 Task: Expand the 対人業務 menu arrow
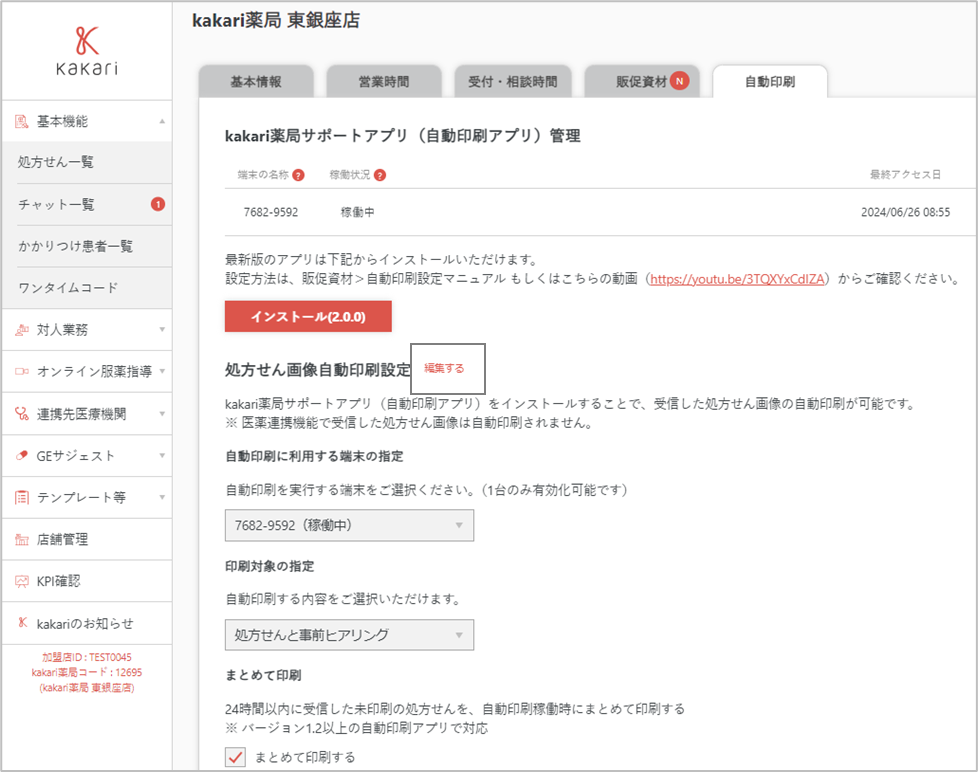point(162,329)
